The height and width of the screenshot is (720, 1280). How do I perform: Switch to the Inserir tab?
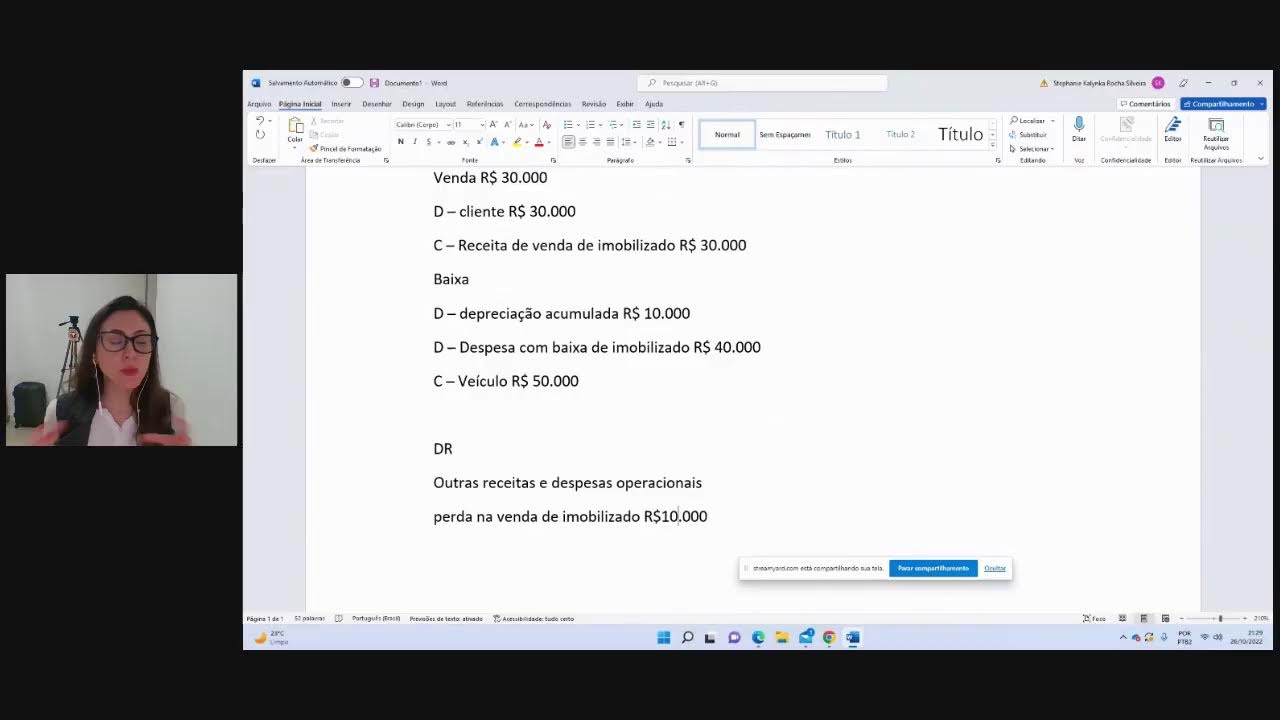(x=341, y=104)
